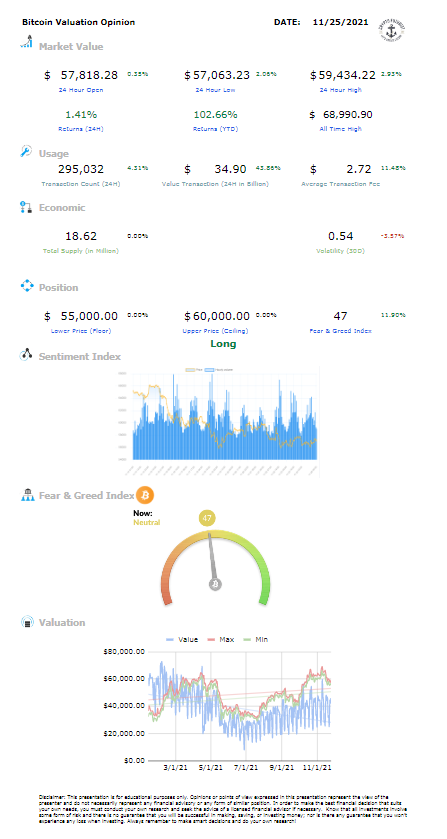Click the Valuation section icon
The image size is (447, 839).
[27, 622]
